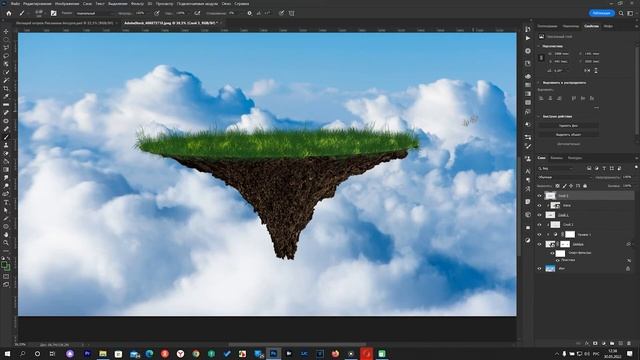Open brush painting mode dropdown
This screenshot has width=640, height=360.
pyautogui.click(x=94, y=13)
